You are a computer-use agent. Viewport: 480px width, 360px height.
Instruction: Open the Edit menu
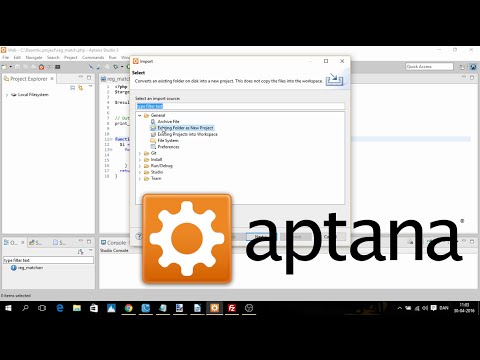[17, 58]
